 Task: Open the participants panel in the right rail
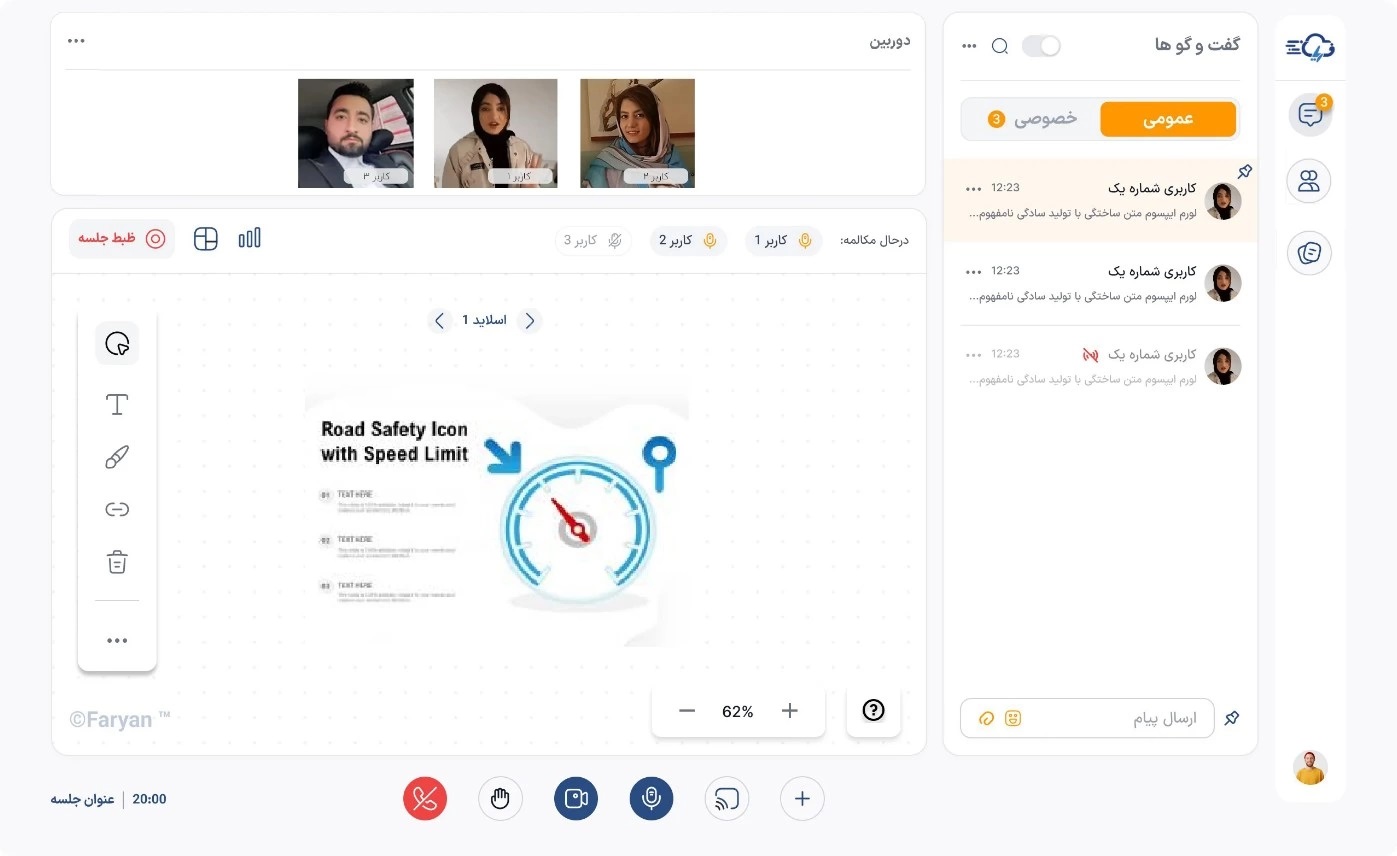(x=1309, y=181)
